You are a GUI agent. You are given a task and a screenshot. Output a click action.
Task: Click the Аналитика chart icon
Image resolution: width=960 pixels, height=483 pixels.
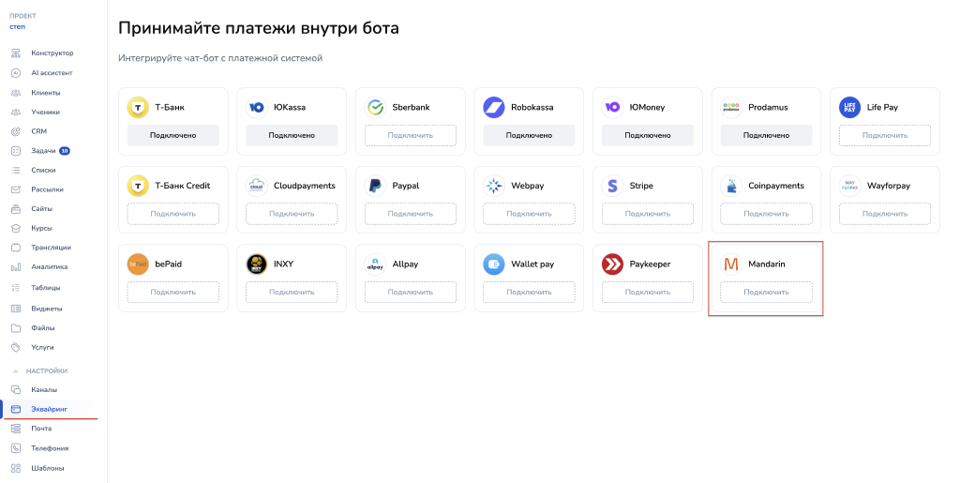point(16,267)
